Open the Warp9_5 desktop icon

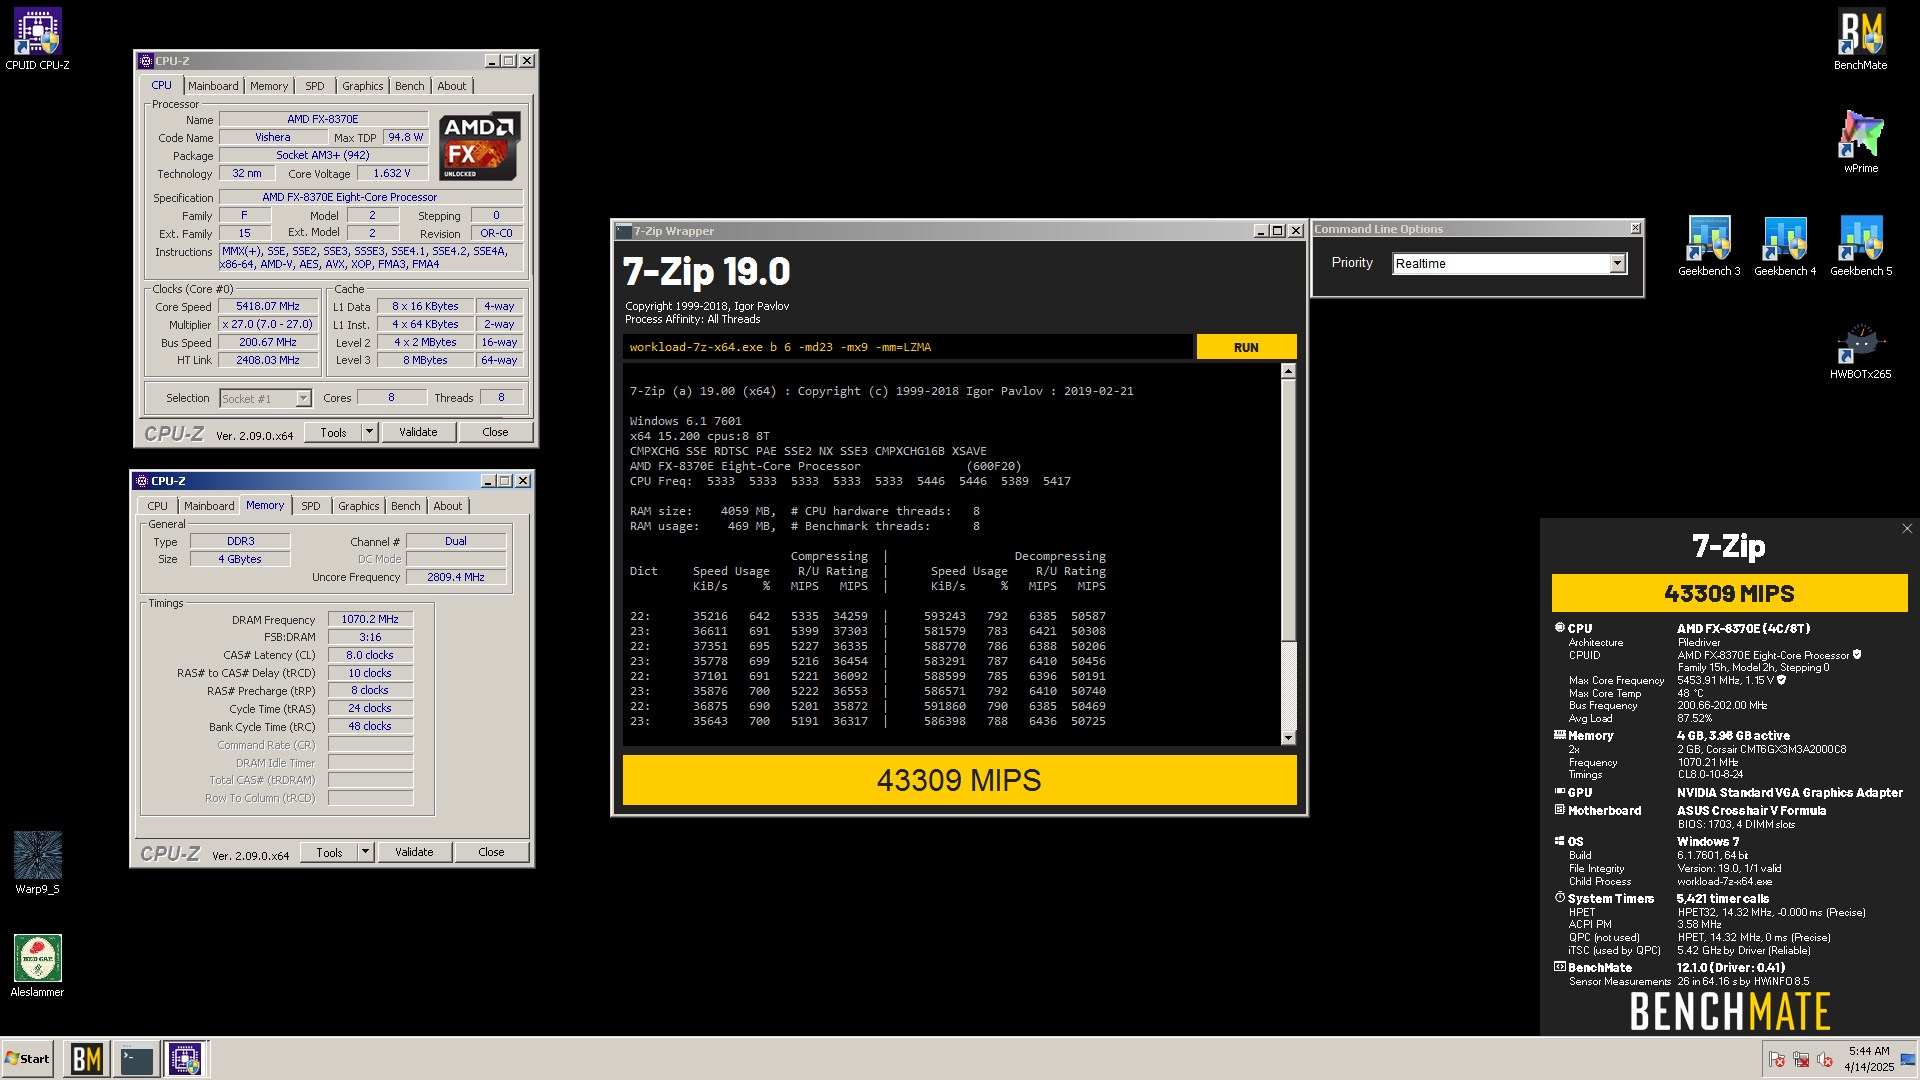tap(37, 862)
